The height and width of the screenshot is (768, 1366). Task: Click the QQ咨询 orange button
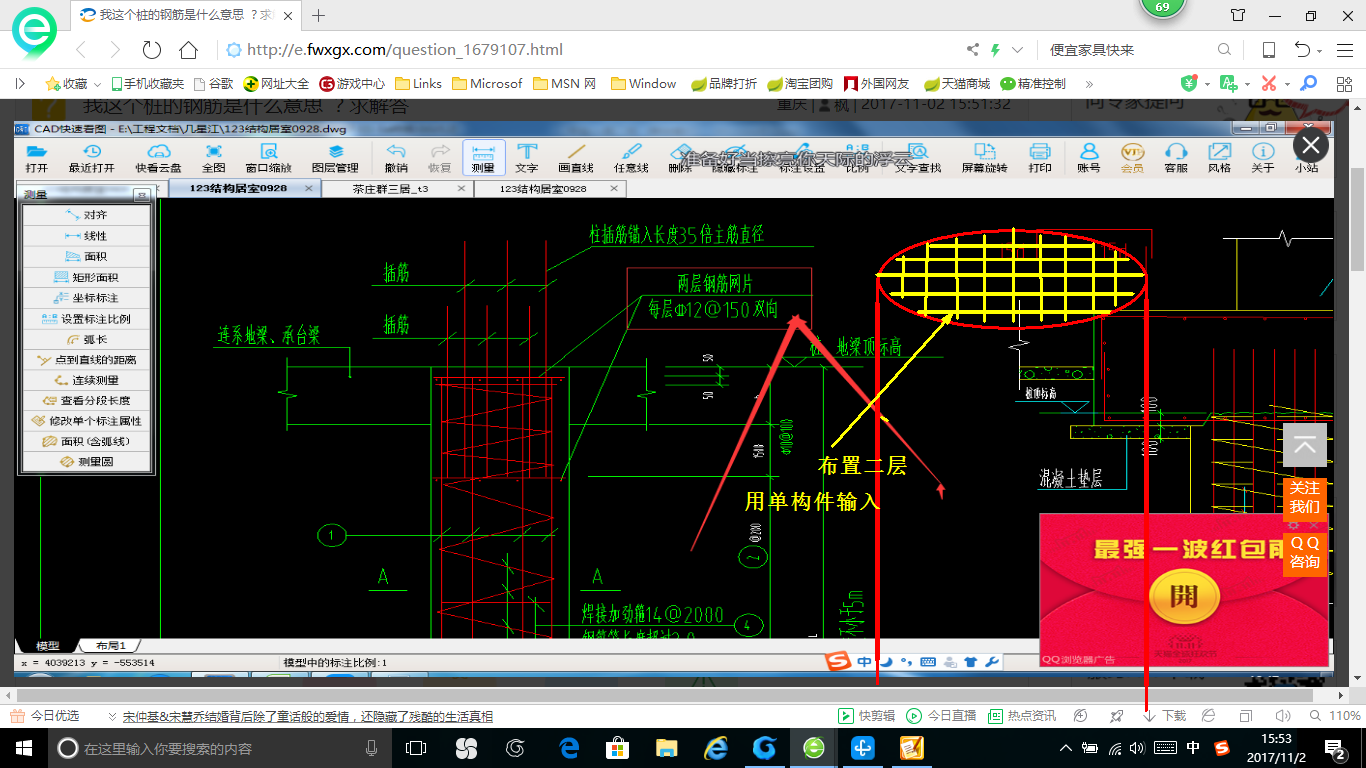click(1304, 552)
